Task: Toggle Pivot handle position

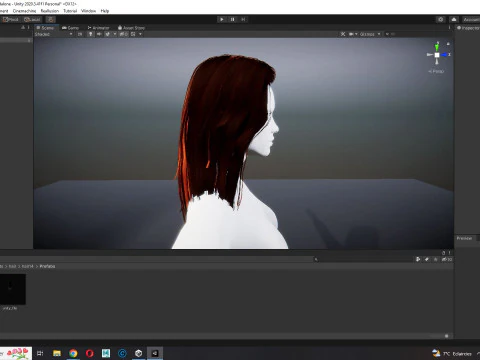Action: point(10,19)
